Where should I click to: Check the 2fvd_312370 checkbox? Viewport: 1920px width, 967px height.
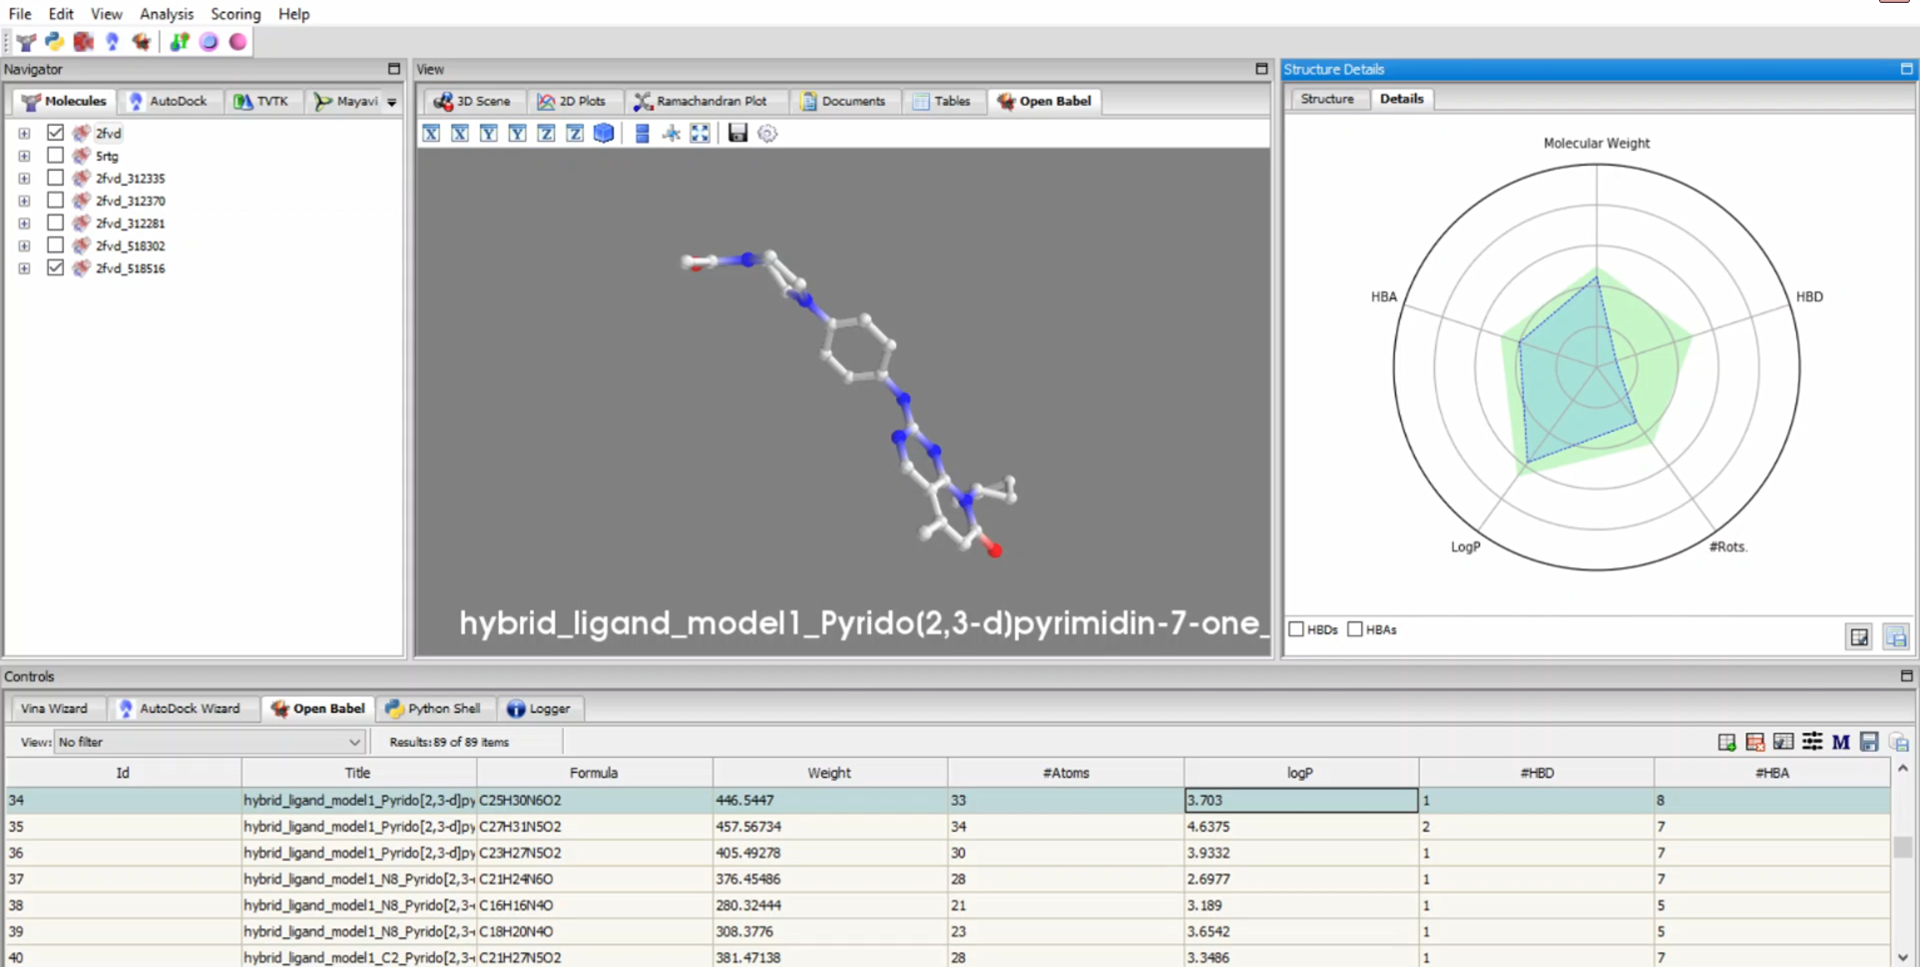coord(55,200)
